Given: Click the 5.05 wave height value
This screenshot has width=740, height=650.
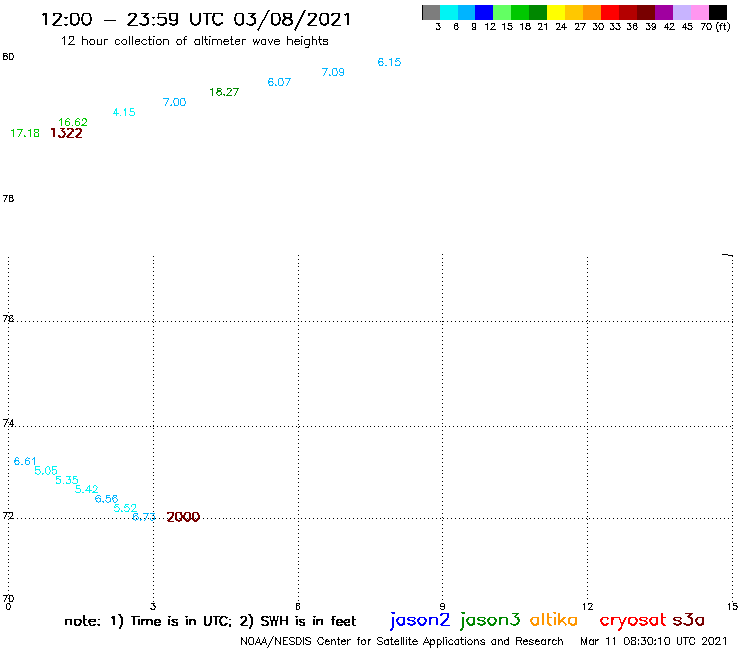Looking at the screenshot, I should click(x=46, y=470).
